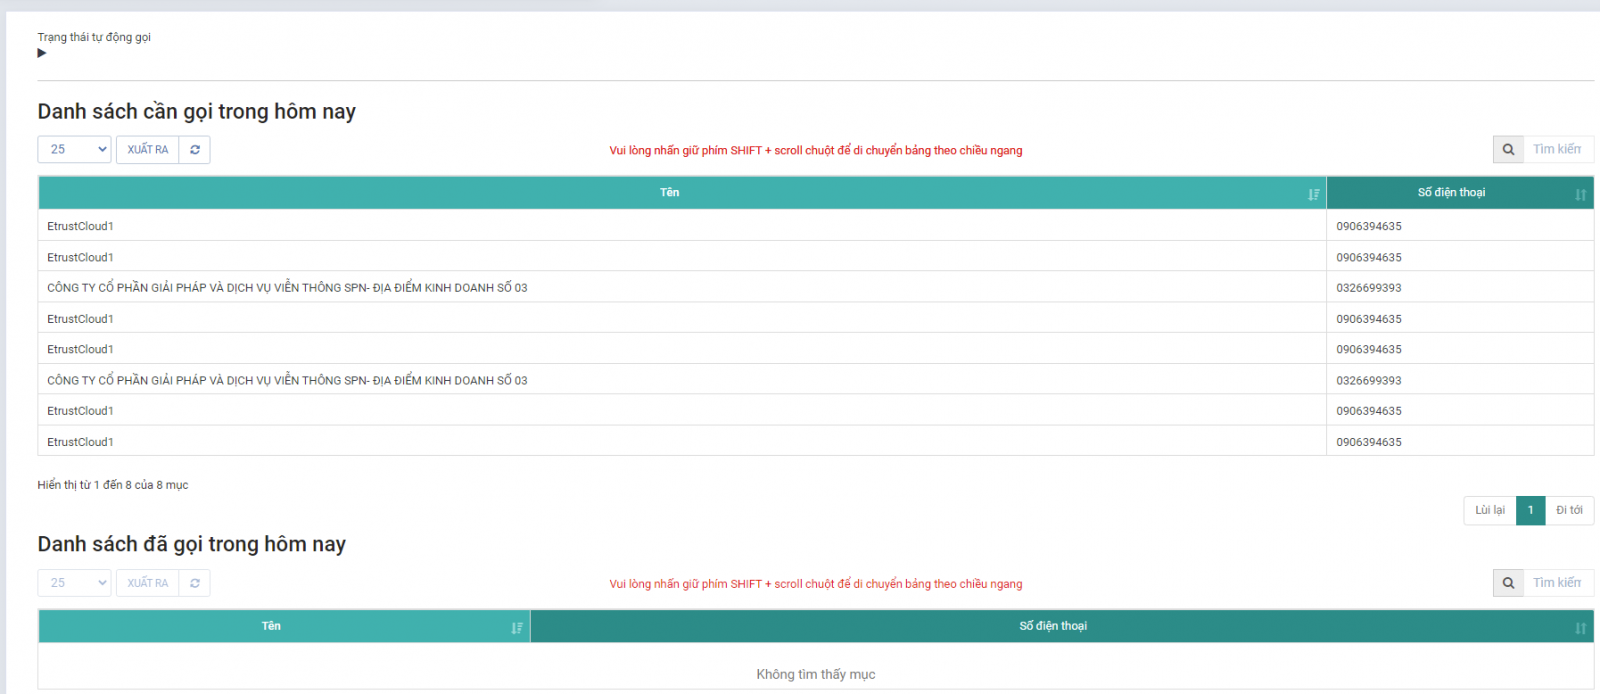Click XUẤT RA export button in called list

[x=148, y=583]
